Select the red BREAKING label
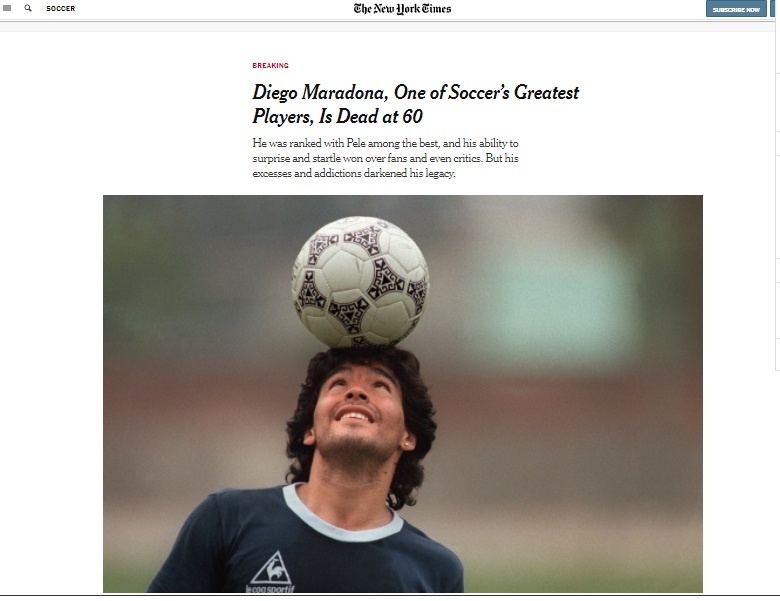780x601 pixels. pyautogui.click(x=270, y=66)
